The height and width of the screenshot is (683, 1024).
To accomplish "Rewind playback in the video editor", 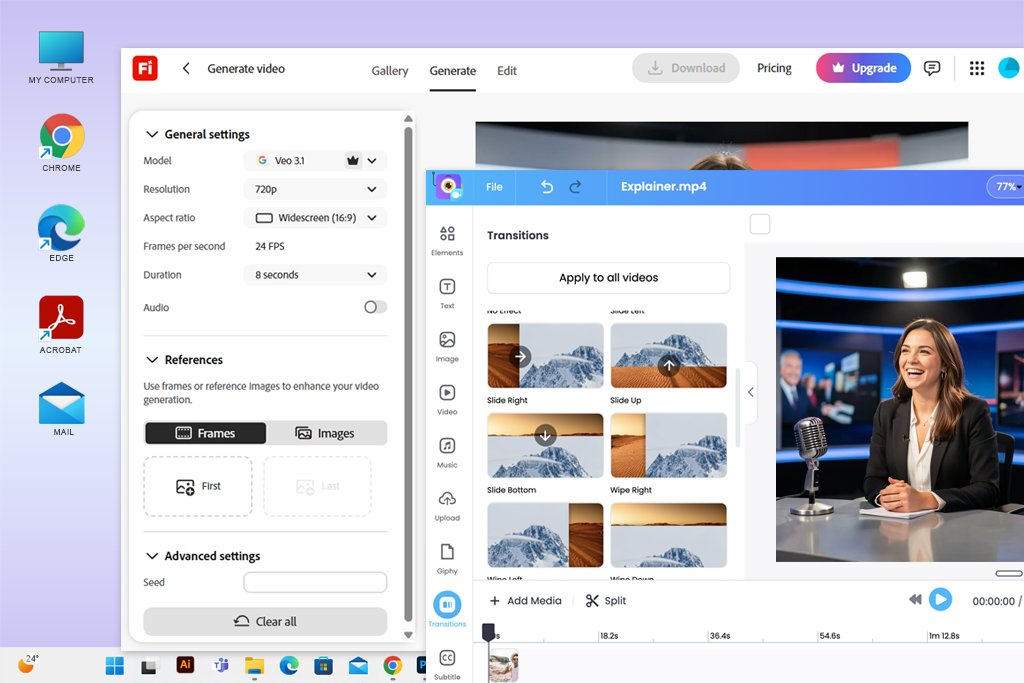I will pyautogui.click(x=915, y=599).
